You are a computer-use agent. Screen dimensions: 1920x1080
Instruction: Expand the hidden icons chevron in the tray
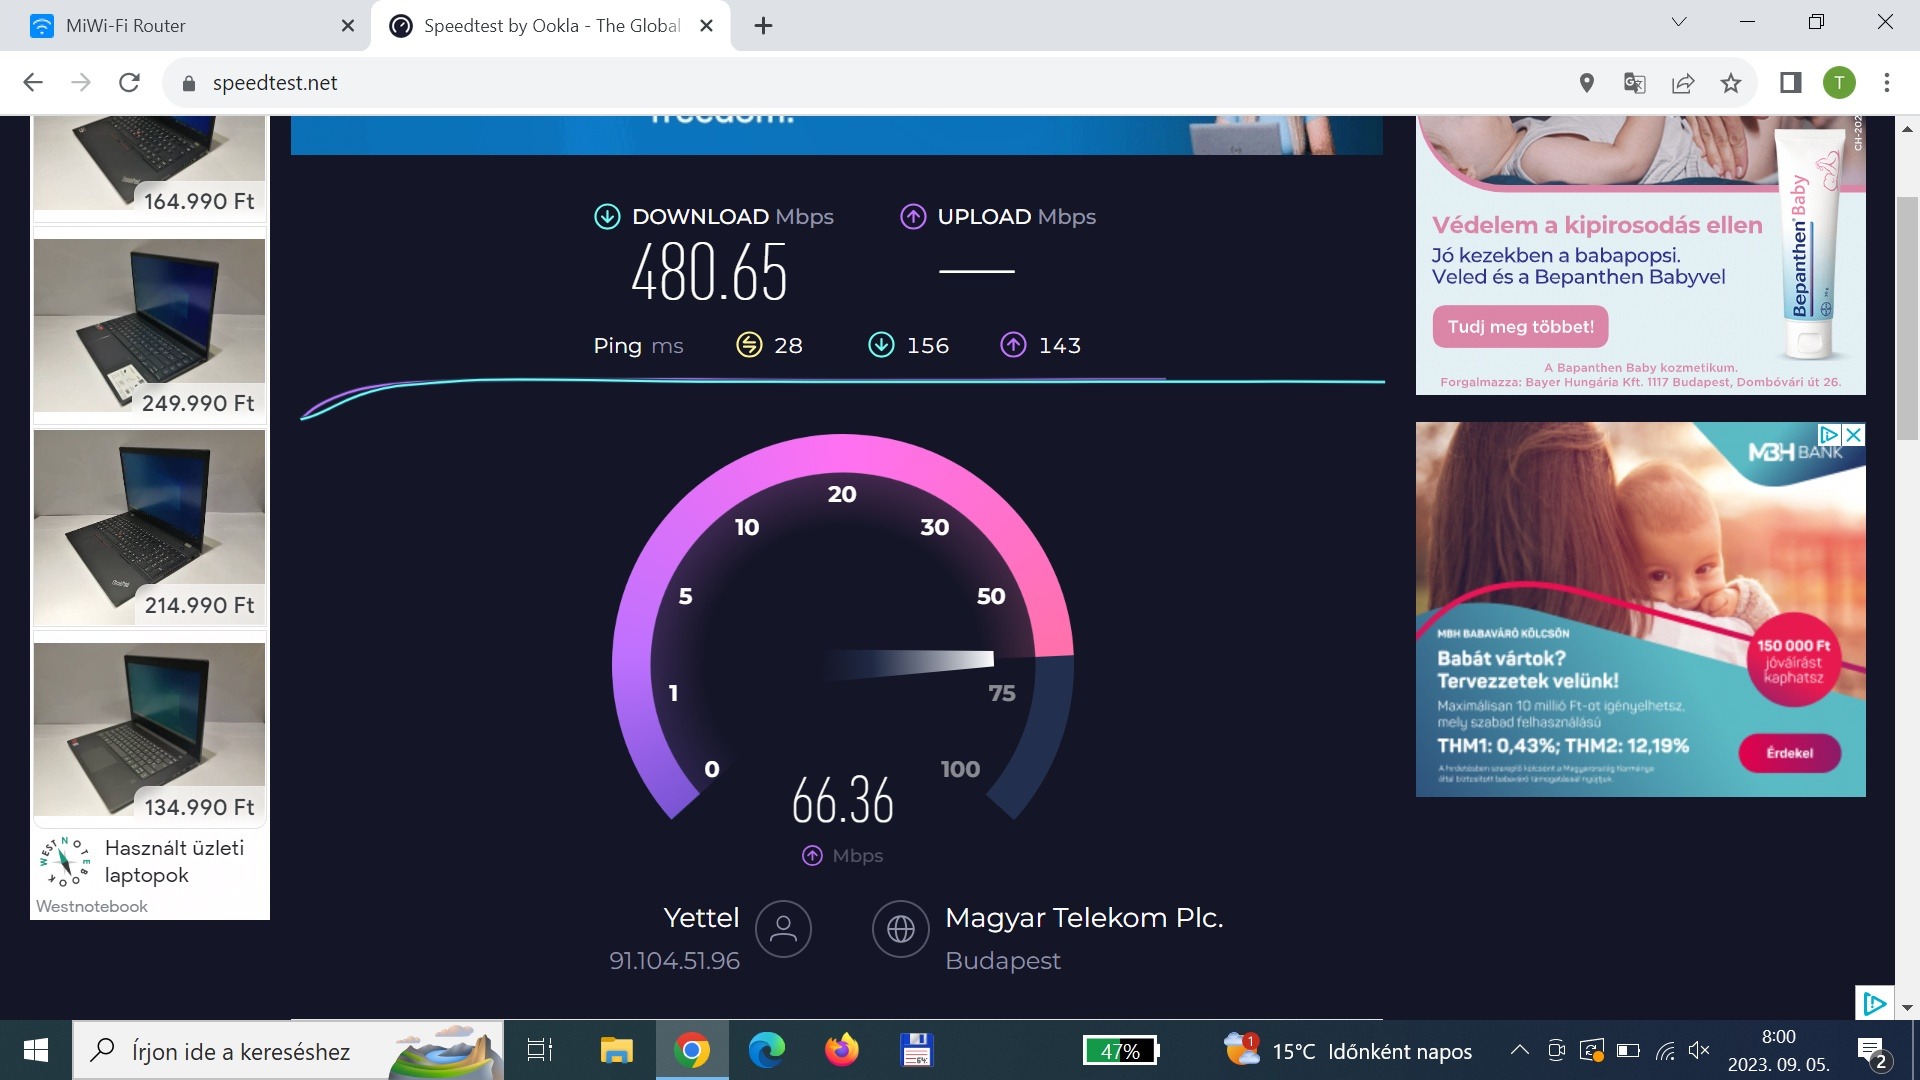point(1518,1050)
